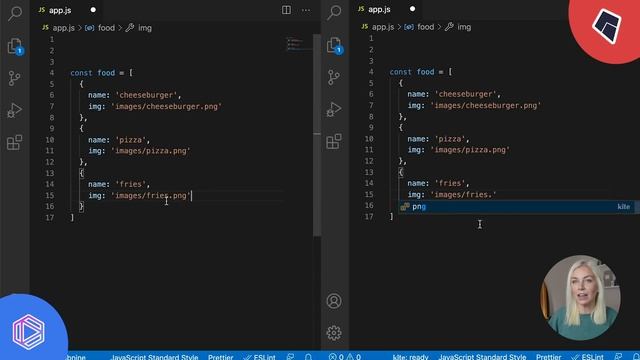The height and width of the screenshot is (360, 640).
Task: Click line number 4 in the right editor
Action: (x=371, y=72)
